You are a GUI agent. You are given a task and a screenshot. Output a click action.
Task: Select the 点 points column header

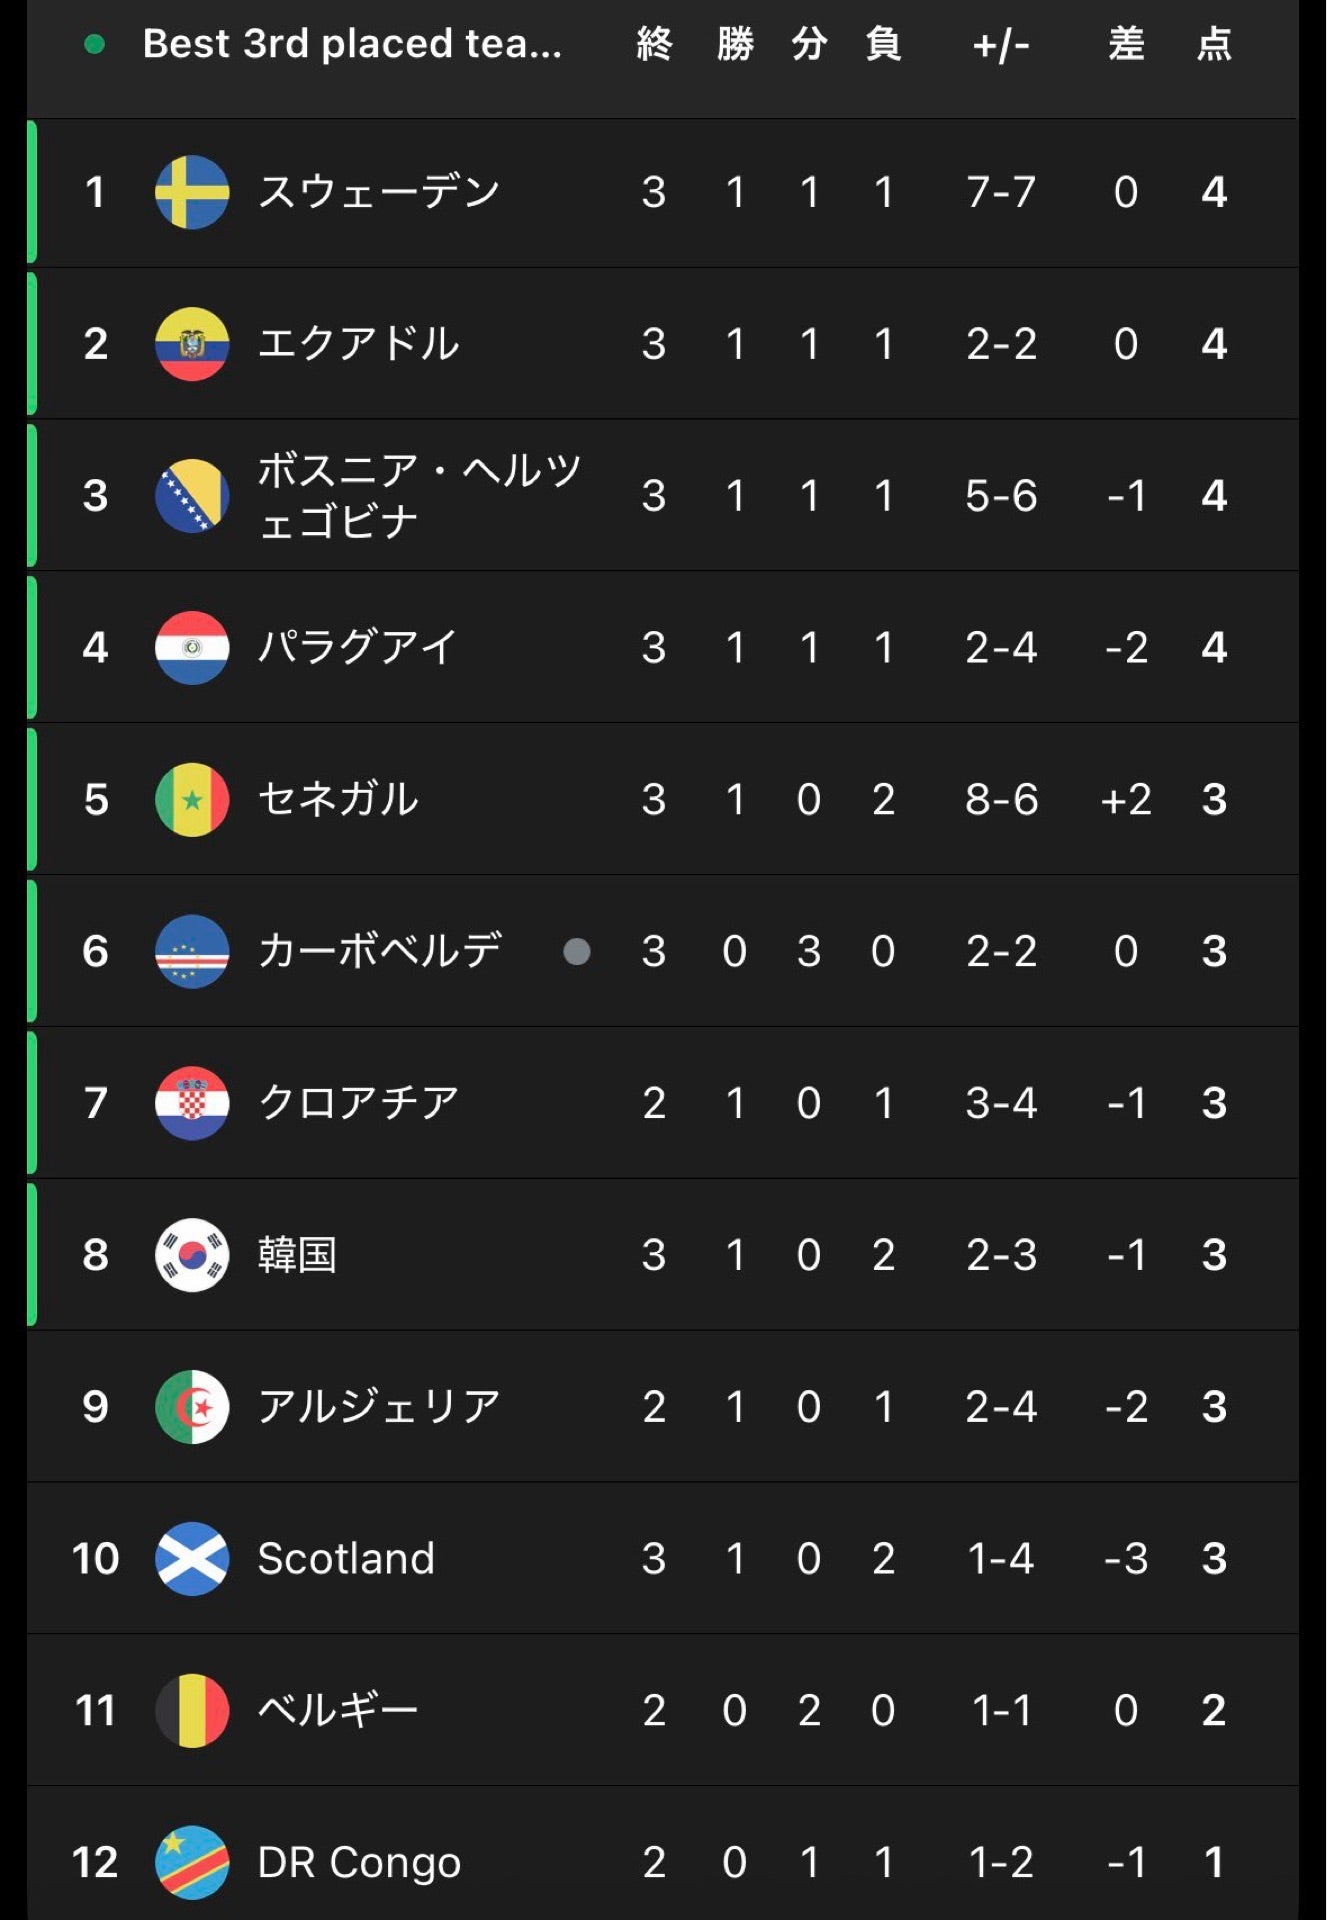[x=1214, y=44]
